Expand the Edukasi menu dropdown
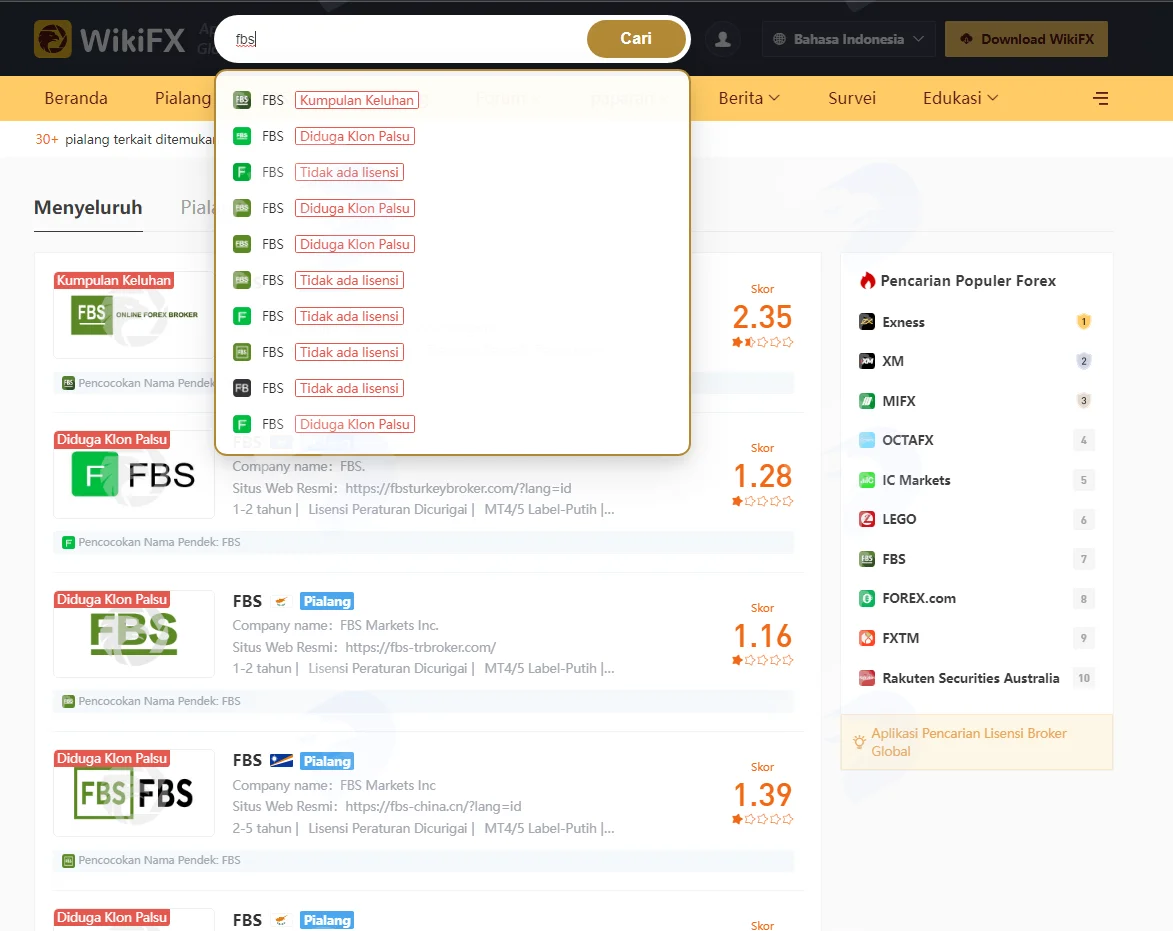The width and height of the screenshot is (1173, 931). point(961,98)
